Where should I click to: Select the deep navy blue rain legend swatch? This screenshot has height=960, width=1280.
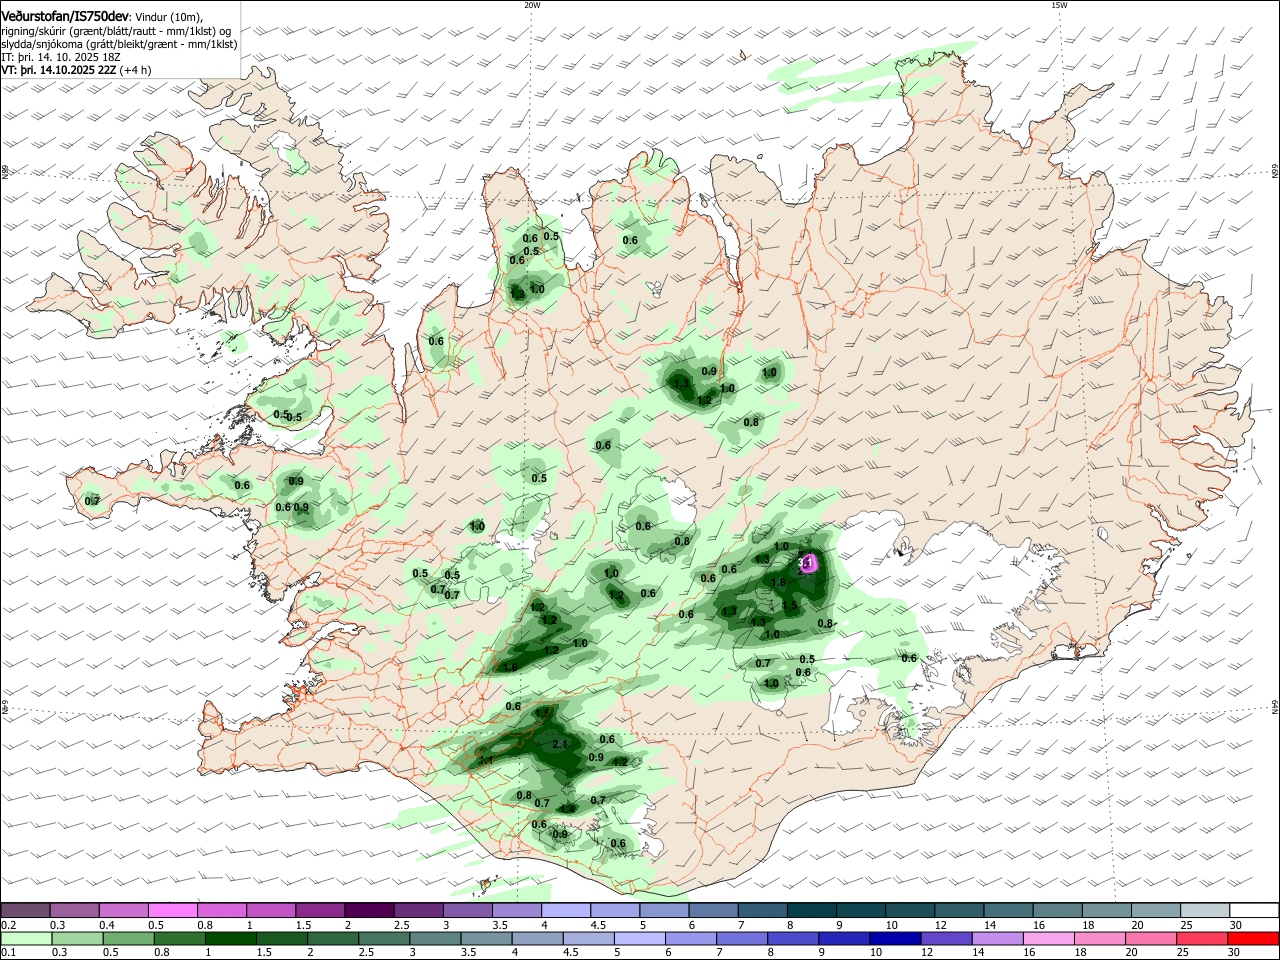(x=895, y=939)
